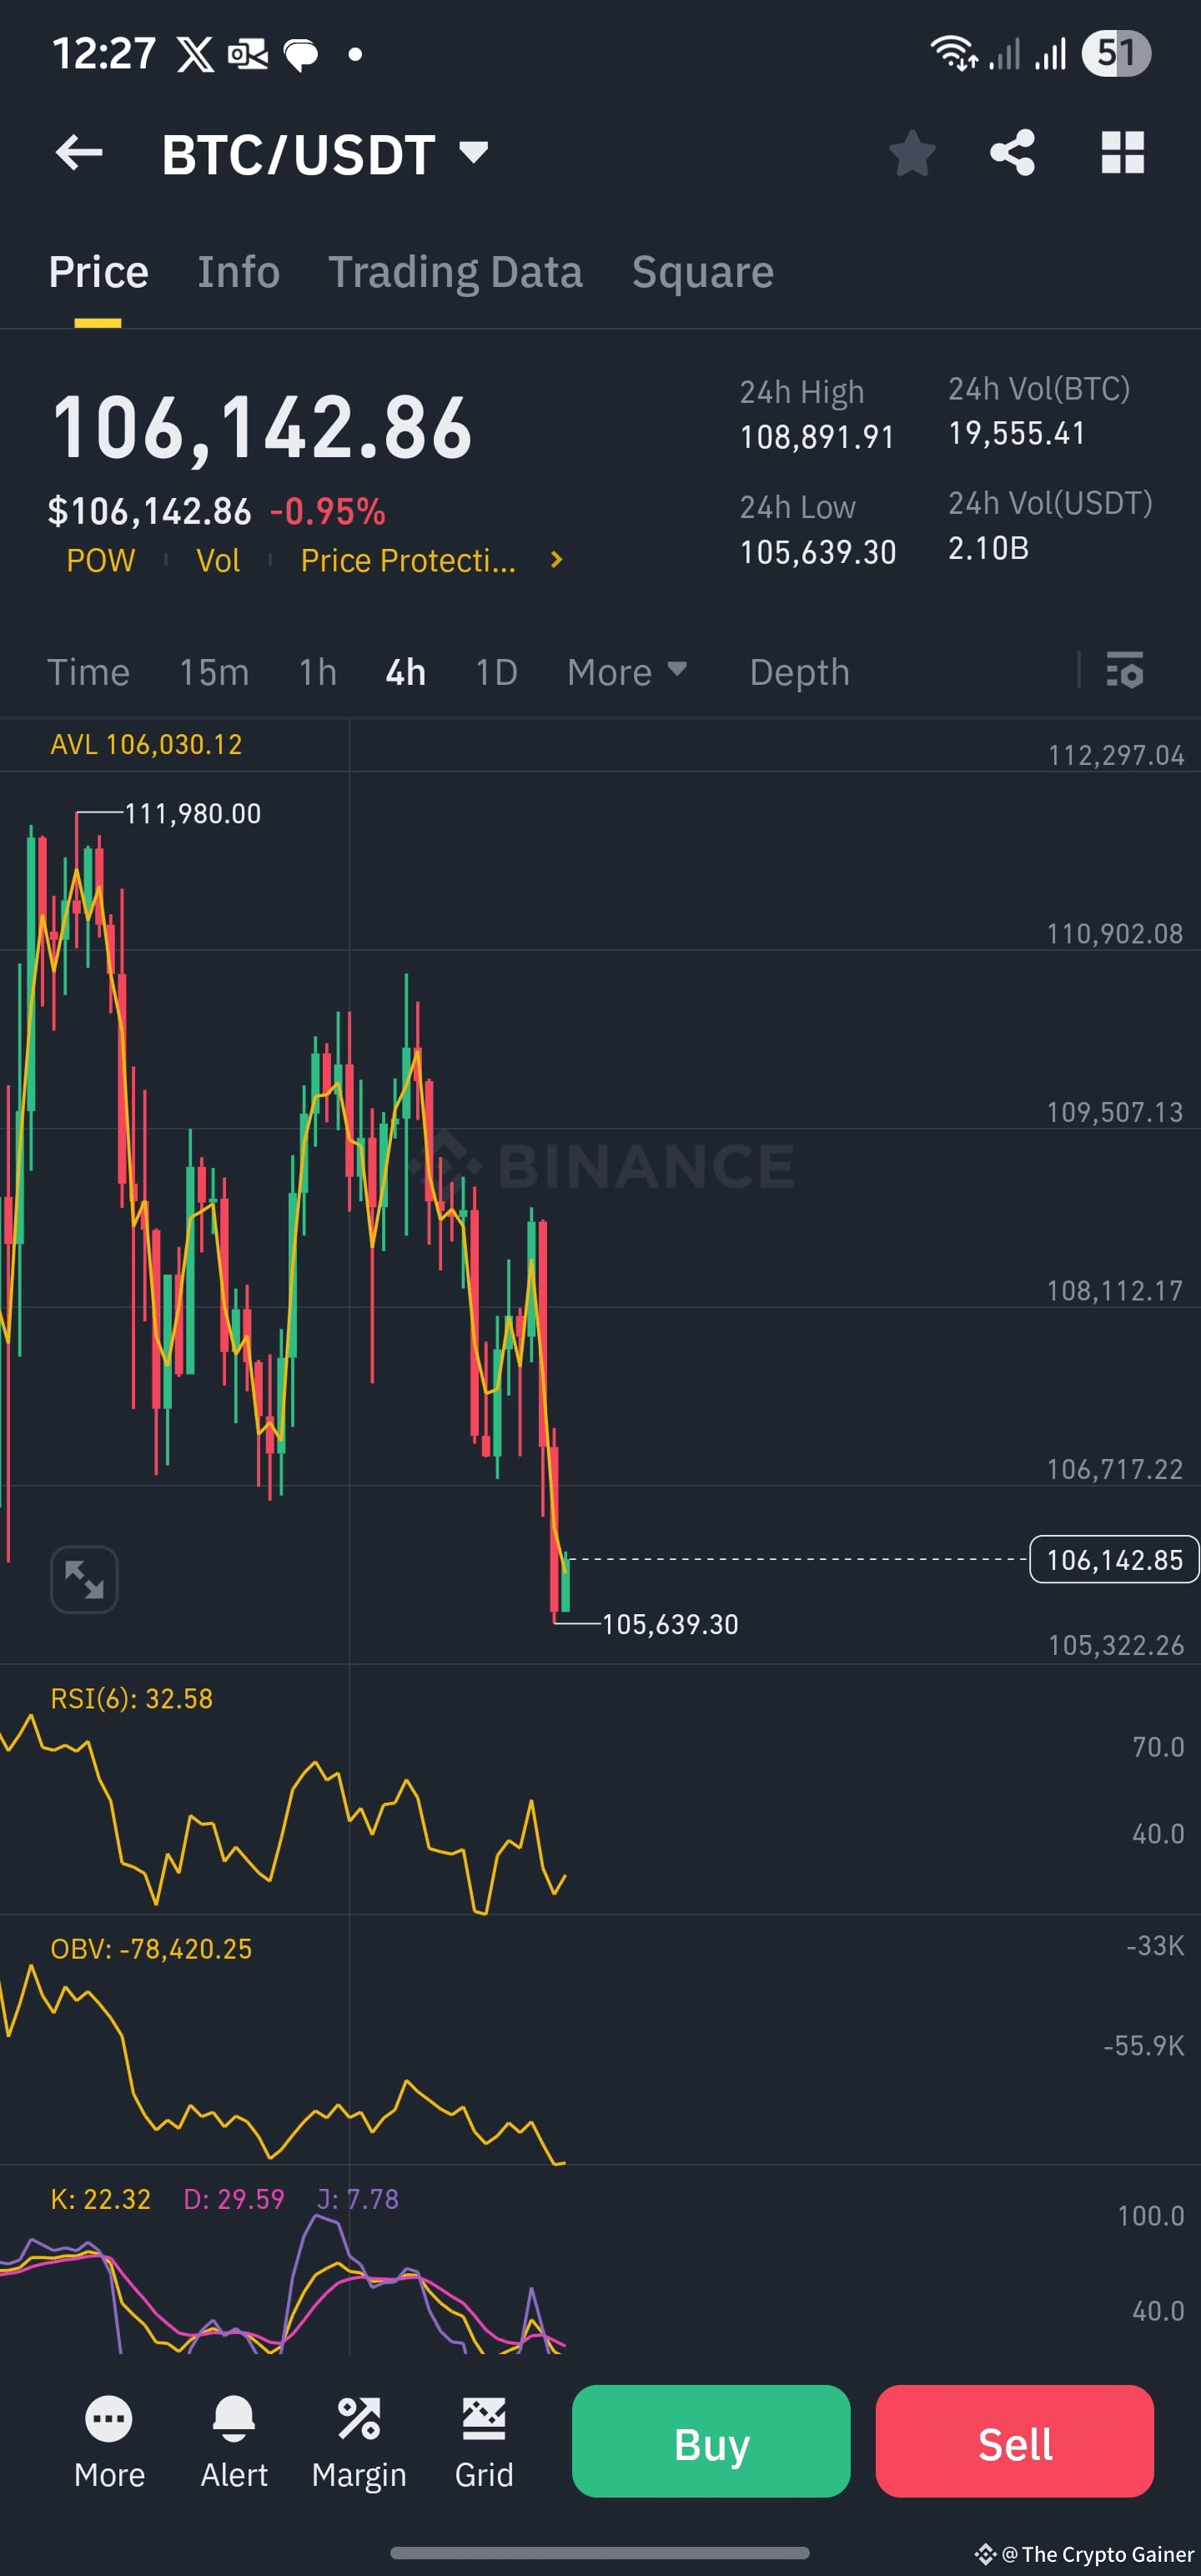Image resolution: width=1201 pixels, height=2576 pixels.
Task: Open the four-square grid layout icon
Action: [x=1122, y=153]
